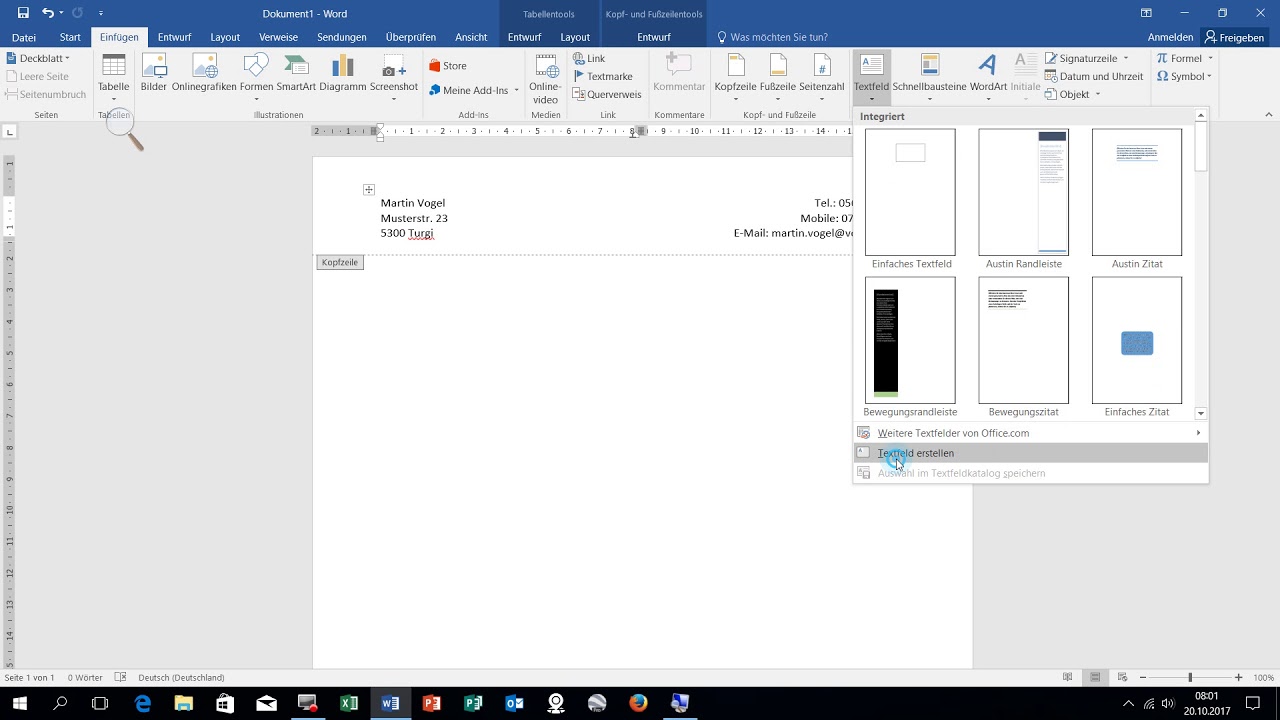Click the Save icon in title bar

(x=22, y=13)
